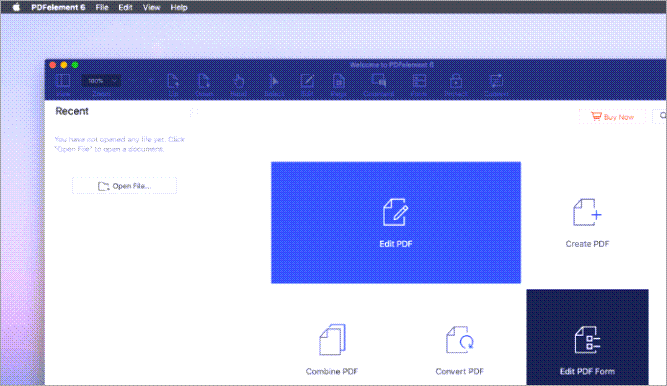Select the Hand tool
667x386 pixels.
(239, 84)
